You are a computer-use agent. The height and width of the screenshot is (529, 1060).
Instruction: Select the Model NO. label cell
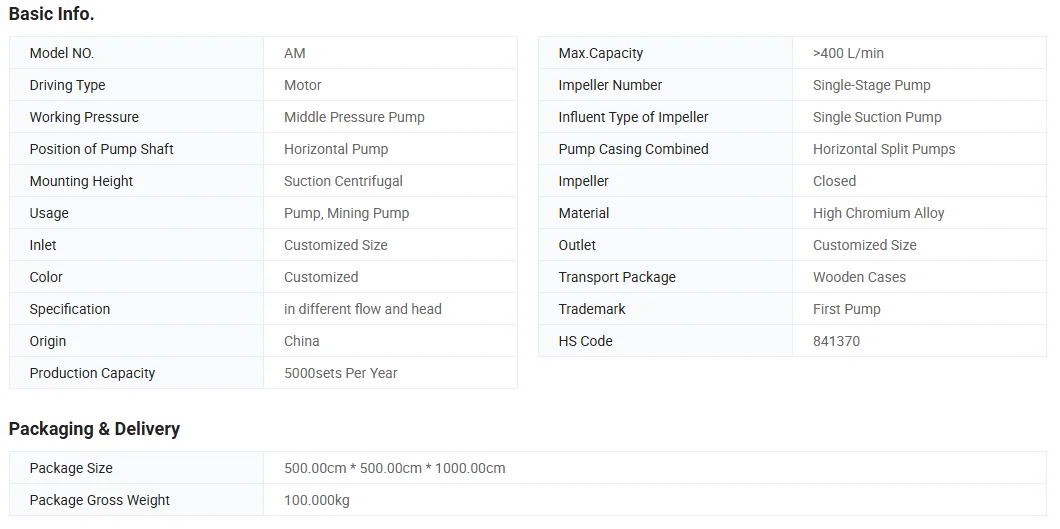62,53
